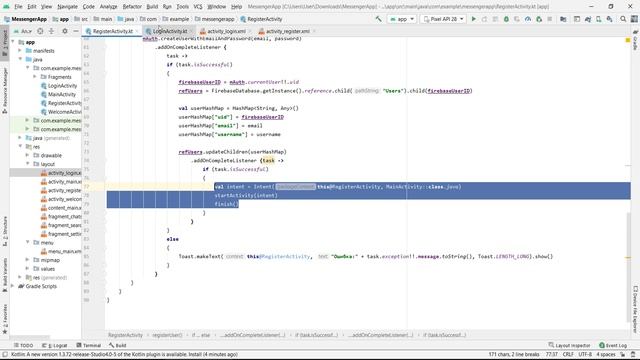Click Apply Changes and Restart Activity icon
The width and height of the screenshot is (640, 360).
(484, 19)
